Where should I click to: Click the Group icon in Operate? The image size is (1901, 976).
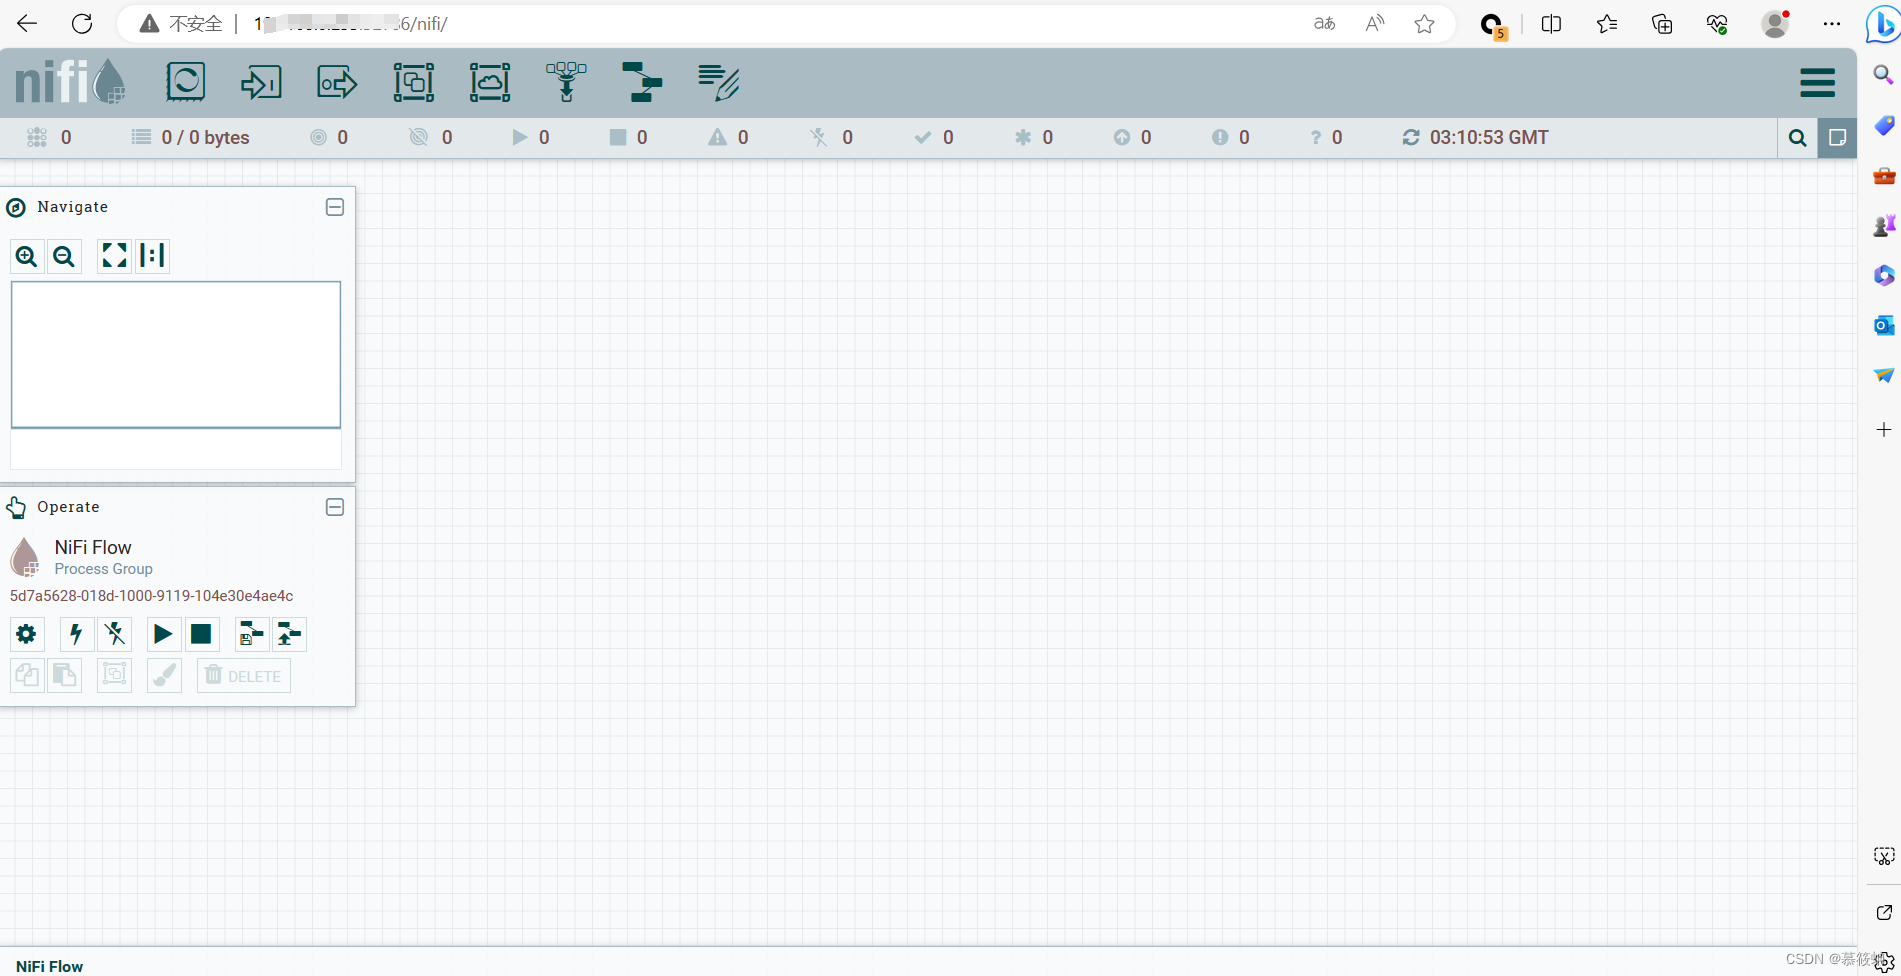point(114,676)
